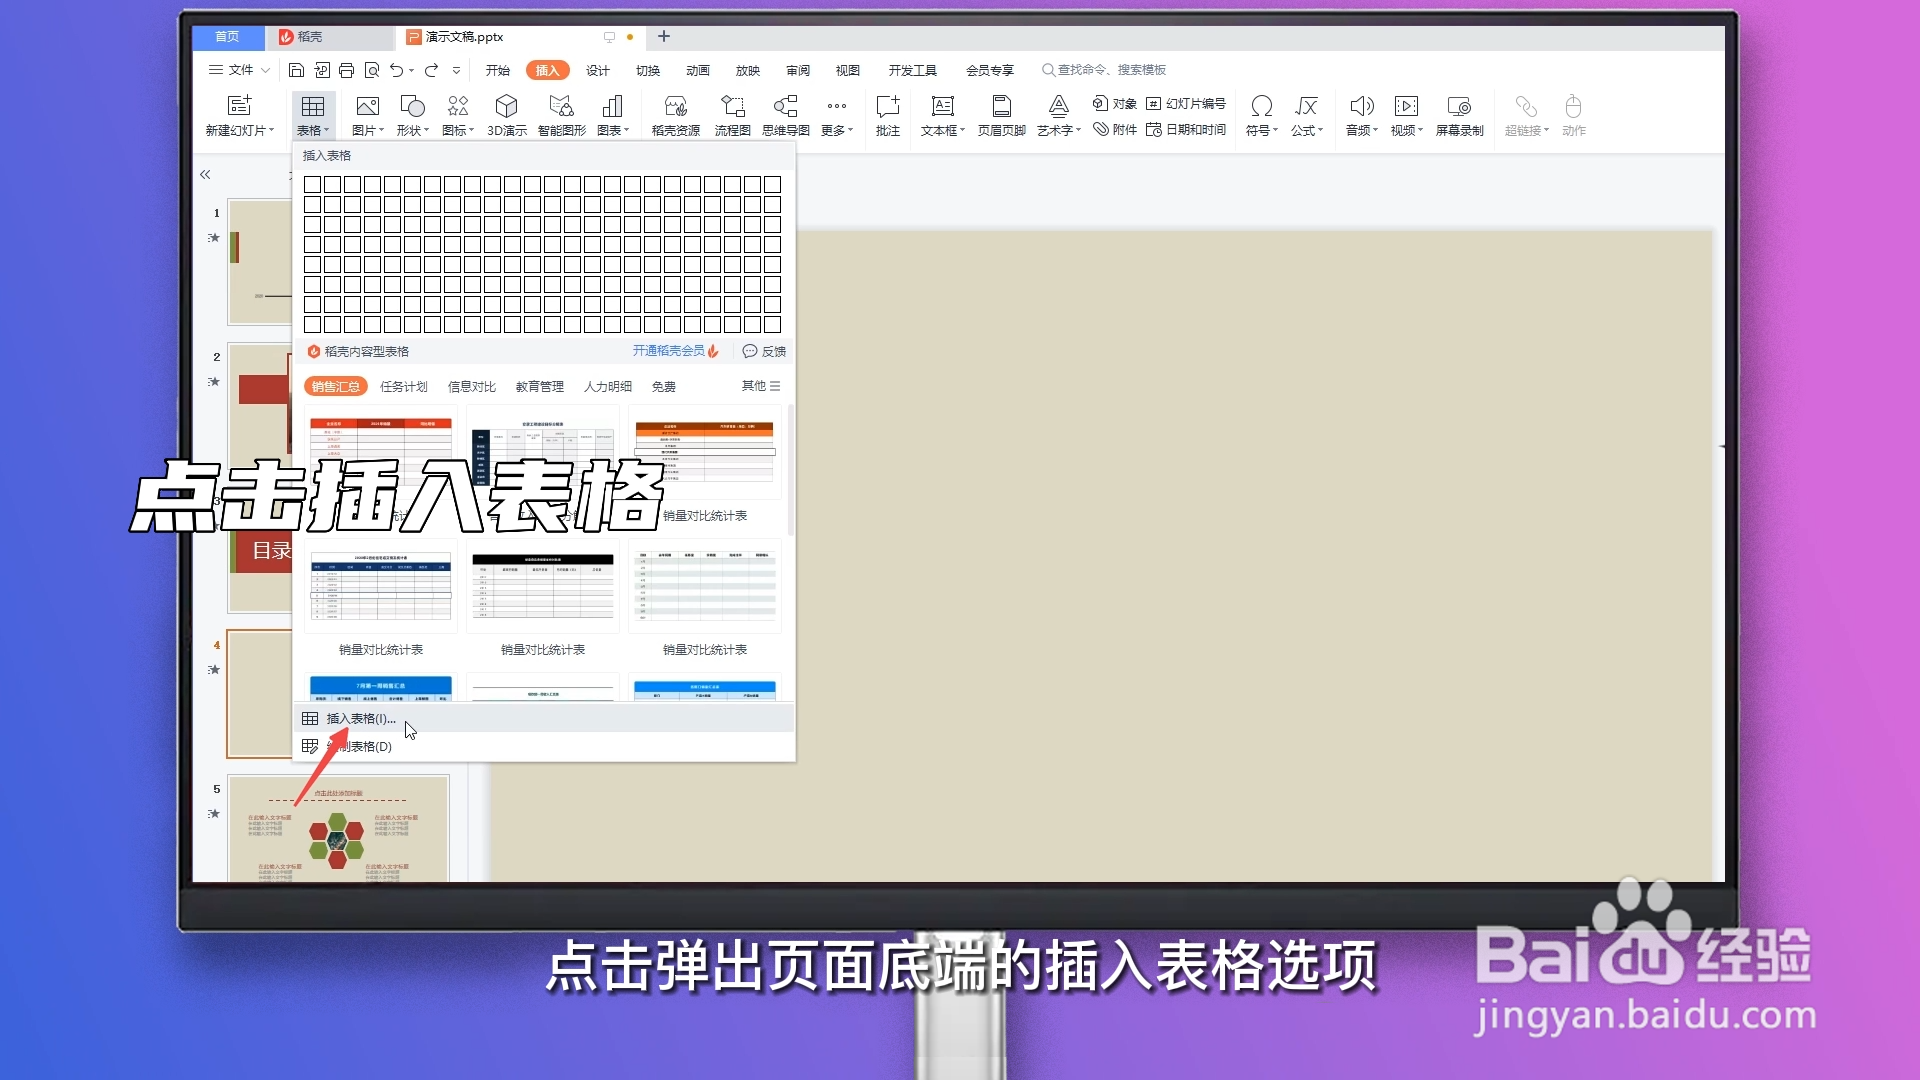Open the 图标 (Icons) library button
The image size is (1920, 1080).
(458, 107)
